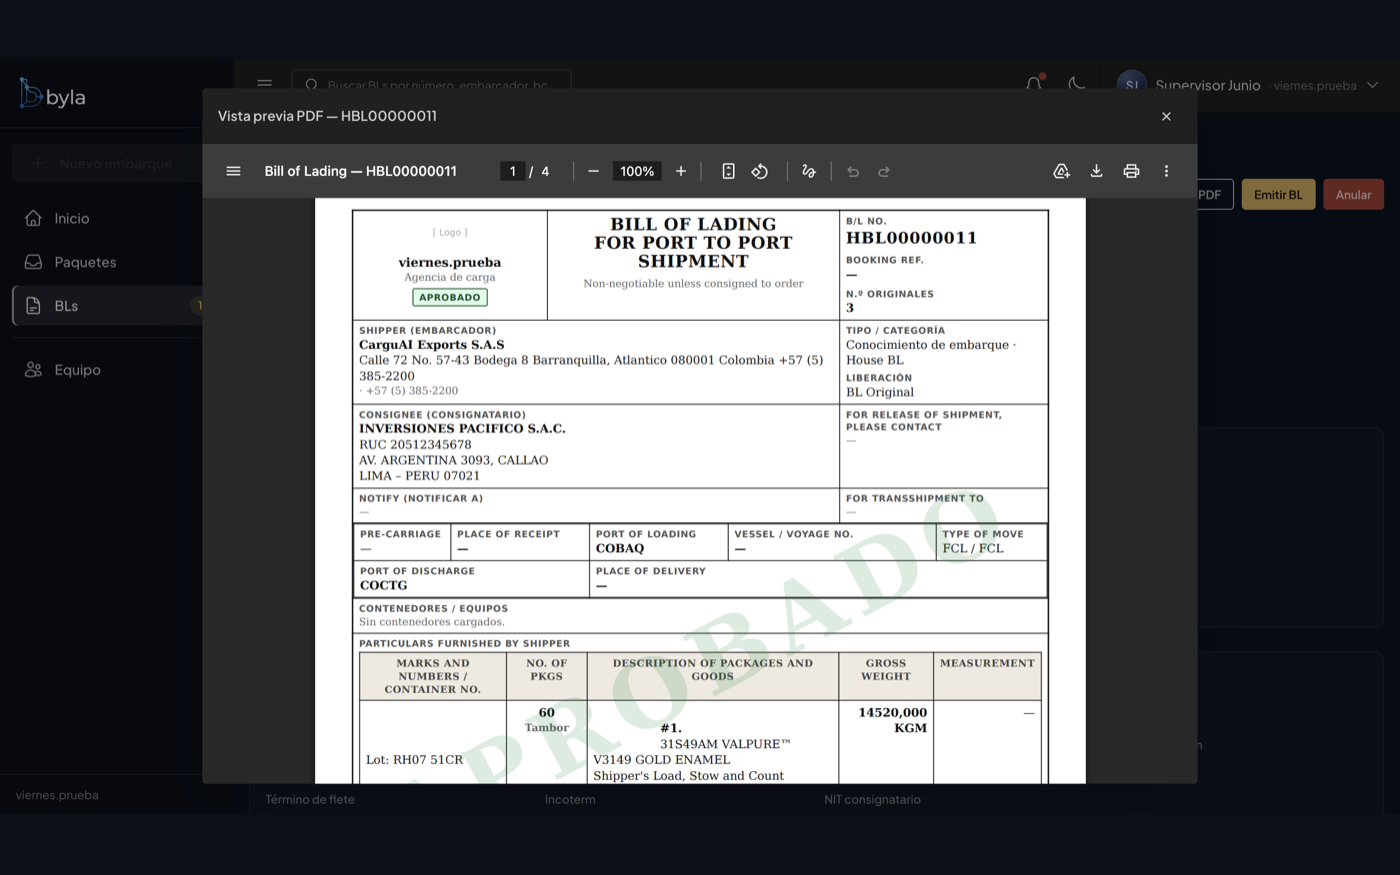This screenshot has width=1400, height=875.
Task: Redo annotation in PDF viewer
Action: pos(884,171)
